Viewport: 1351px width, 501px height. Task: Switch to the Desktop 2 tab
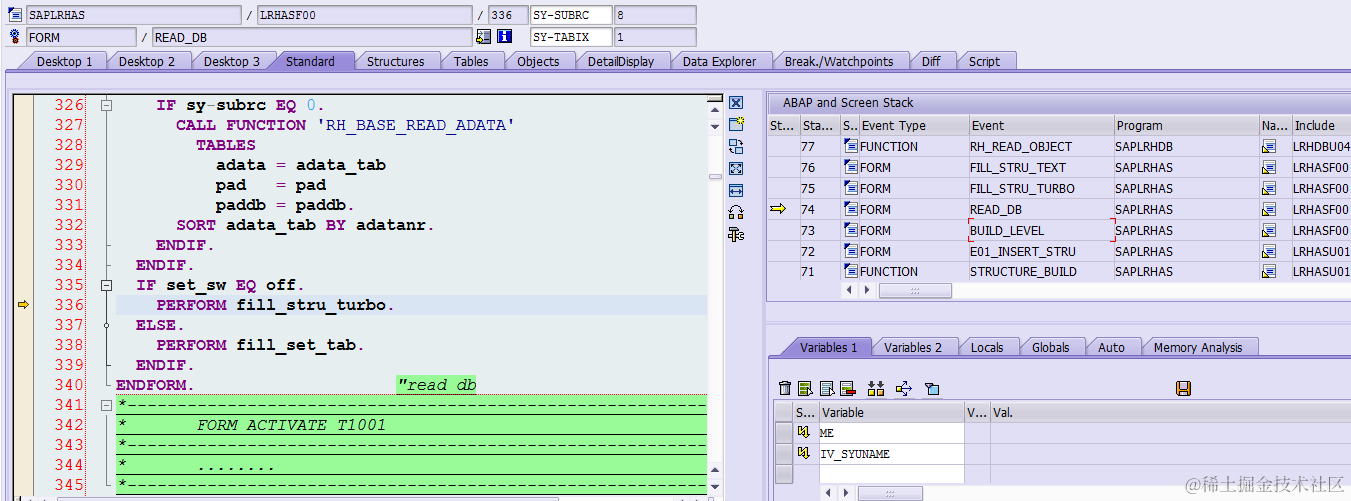click(x=147, y=62)
